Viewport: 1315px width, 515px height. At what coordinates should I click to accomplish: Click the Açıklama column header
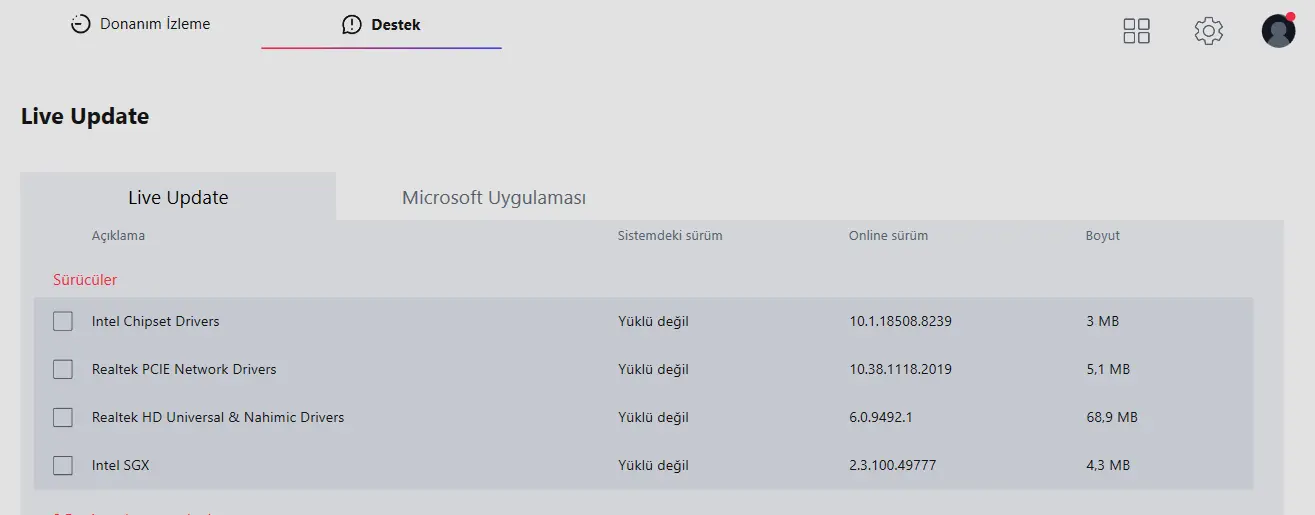pos(118,236)
